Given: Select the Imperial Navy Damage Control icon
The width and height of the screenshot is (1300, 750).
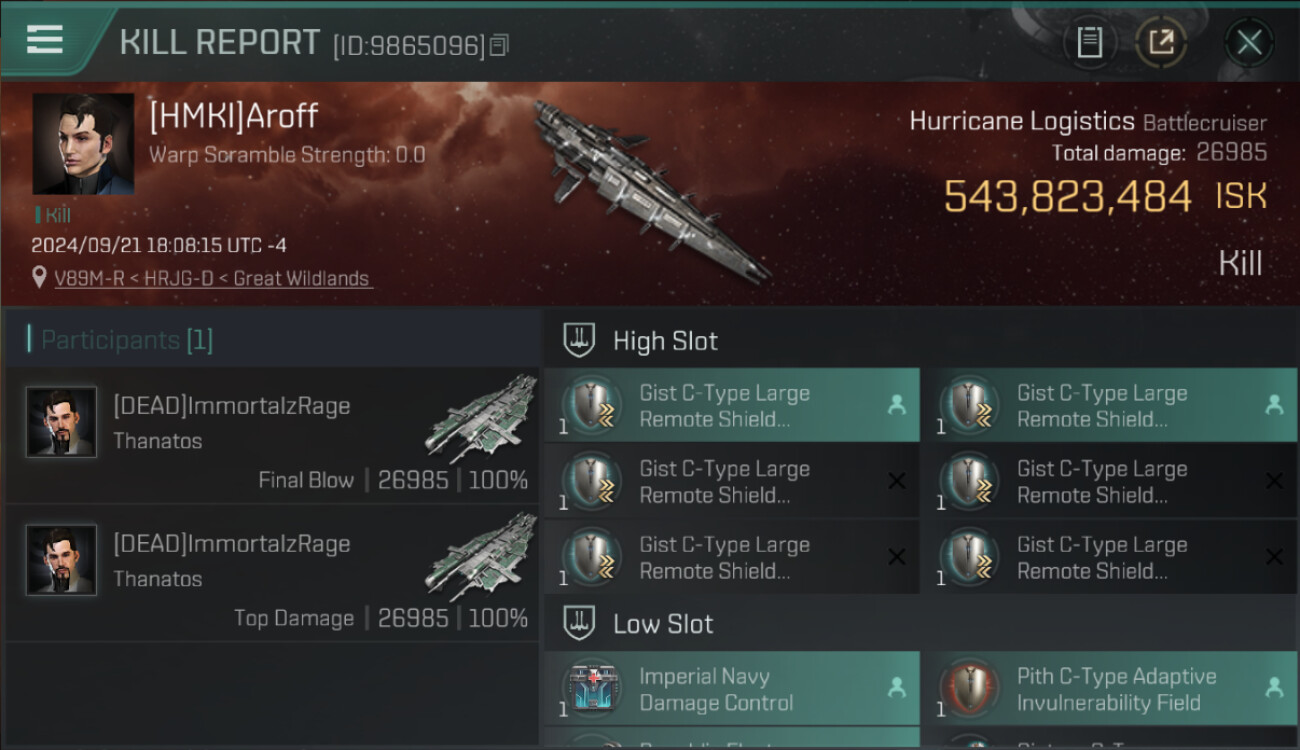Looking at the screenshot, I should tap(594, 690).
